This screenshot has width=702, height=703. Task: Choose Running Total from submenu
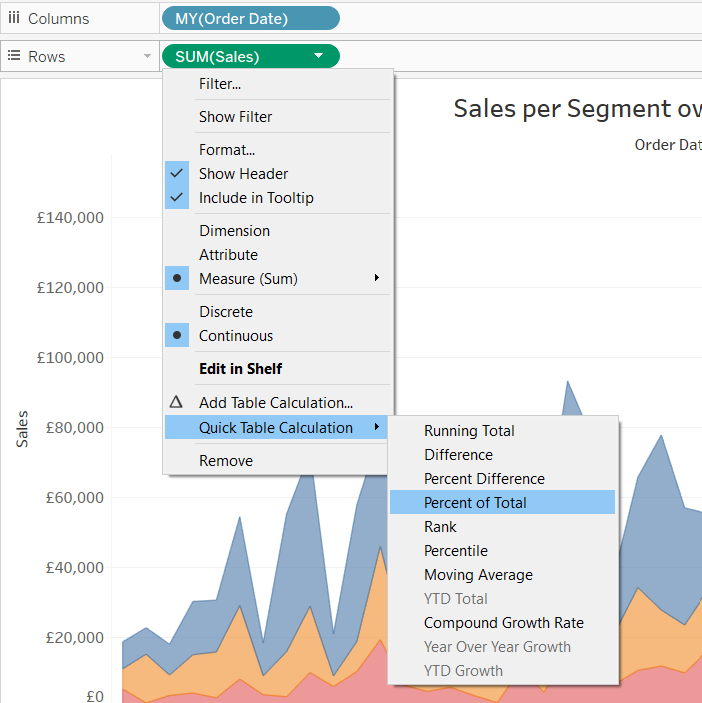[469, 431]
